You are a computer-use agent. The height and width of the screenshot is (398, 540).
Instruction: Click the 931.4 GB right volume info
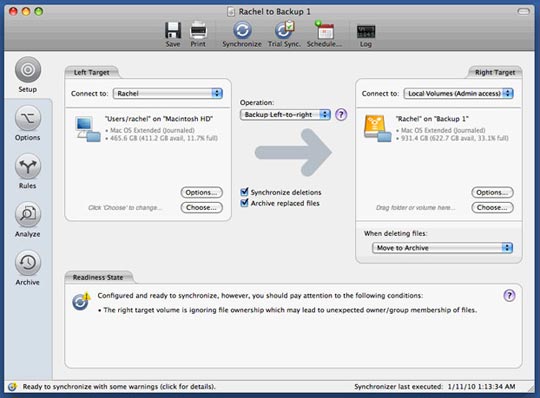click(452, 138)
